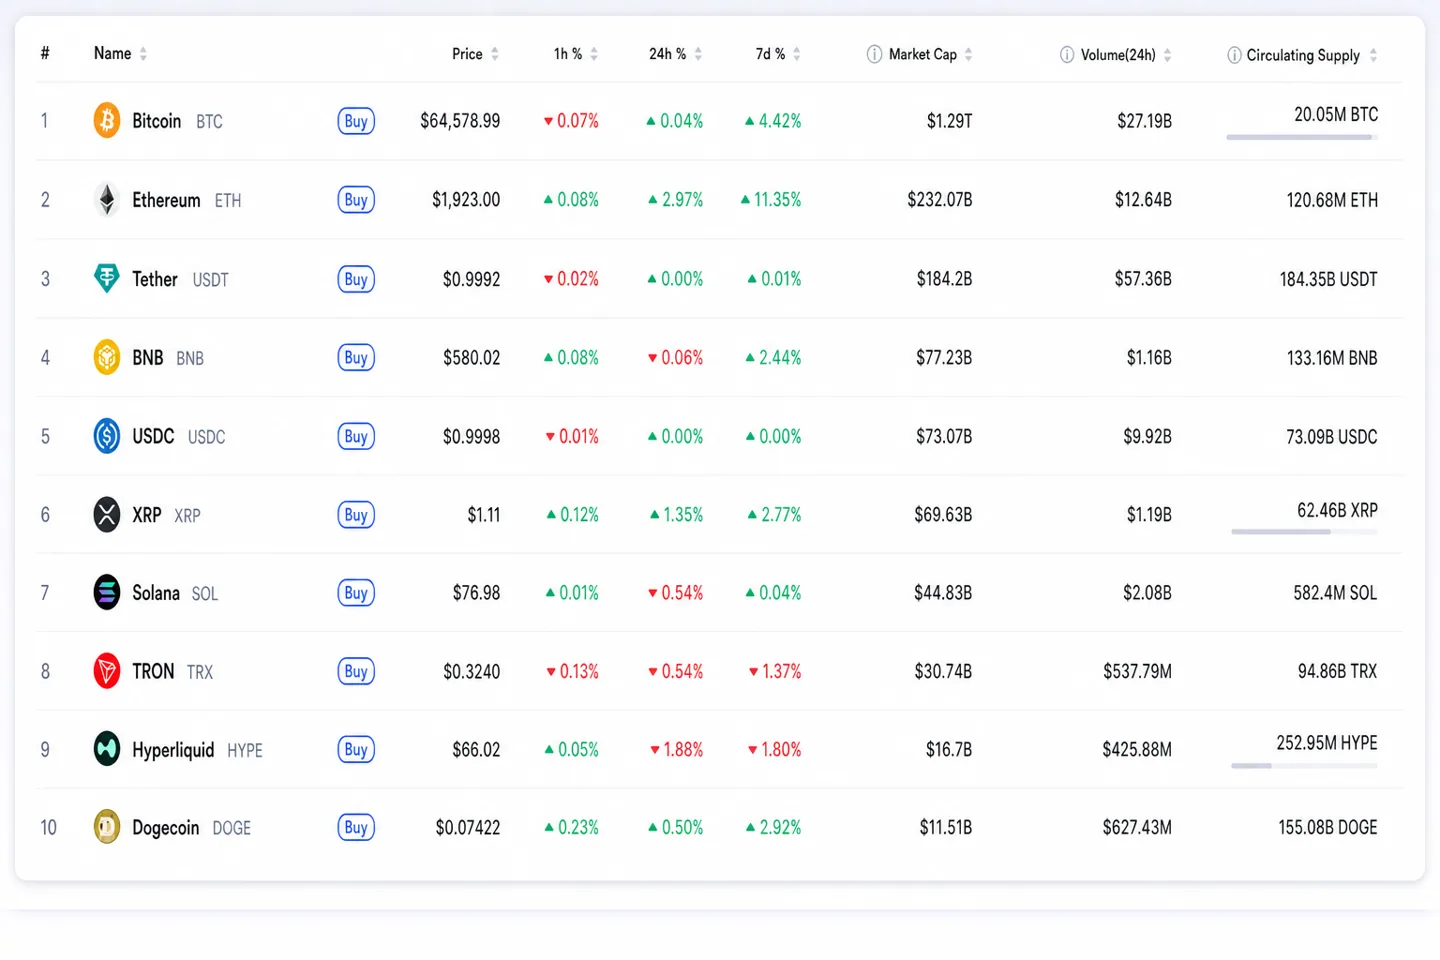Click the Ethereum coin logo icon

pyautogui.click(x=107, y=200)
